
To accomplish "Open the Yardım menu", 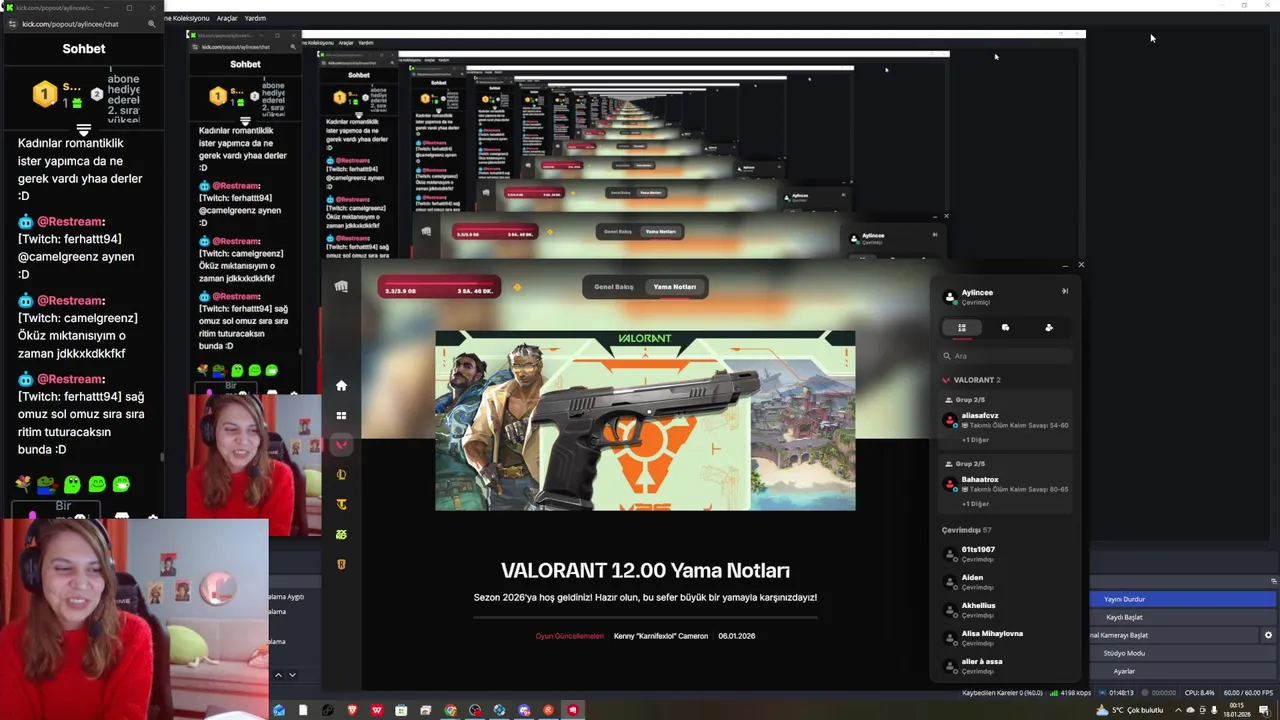I will point(255,18).
